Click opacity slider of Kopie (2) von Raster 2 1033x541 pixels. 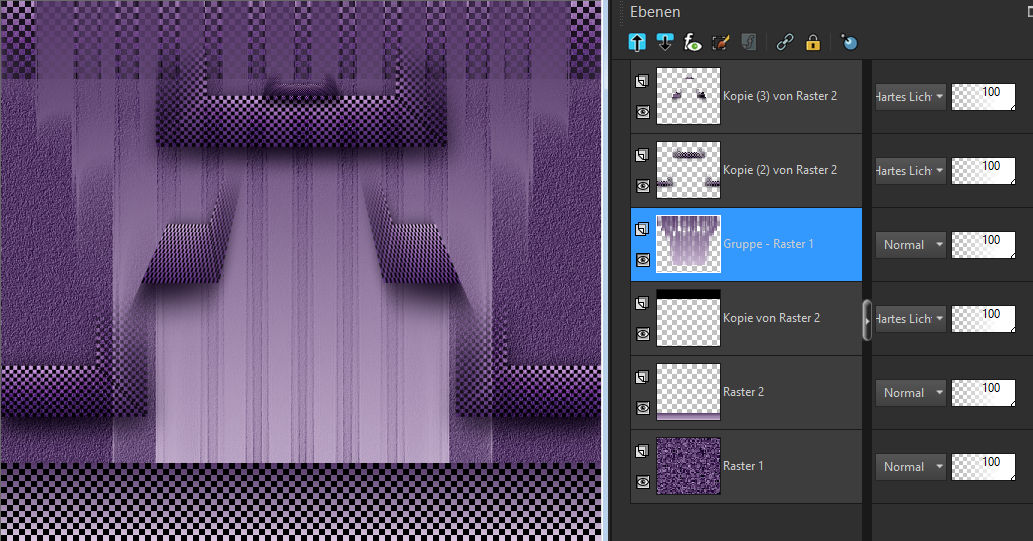pyautogui.click(x=983, y=171)
